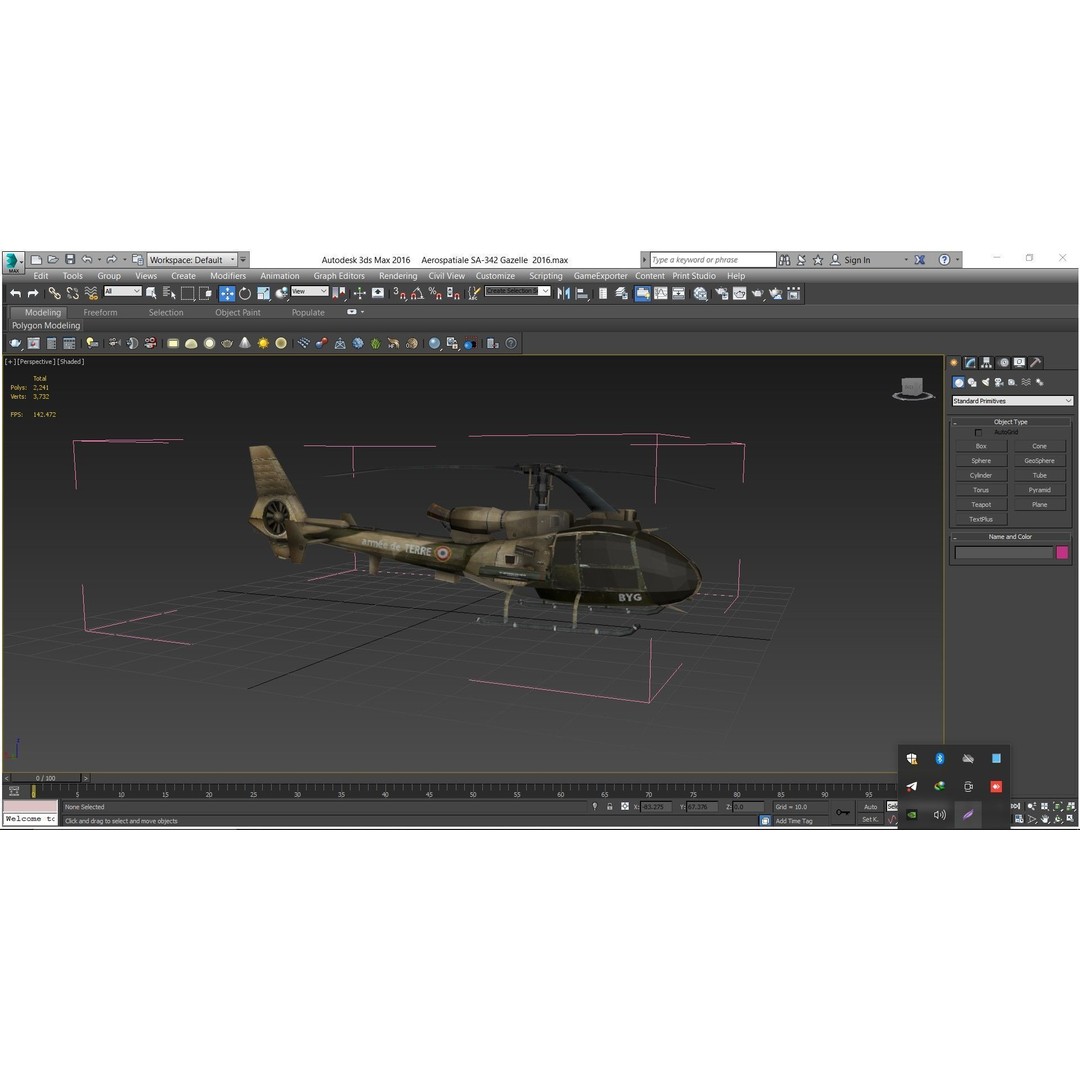This screenshot has width=1080, height=1080.
Task: Click the Mirror tool icon
Action: coord(563,293)
